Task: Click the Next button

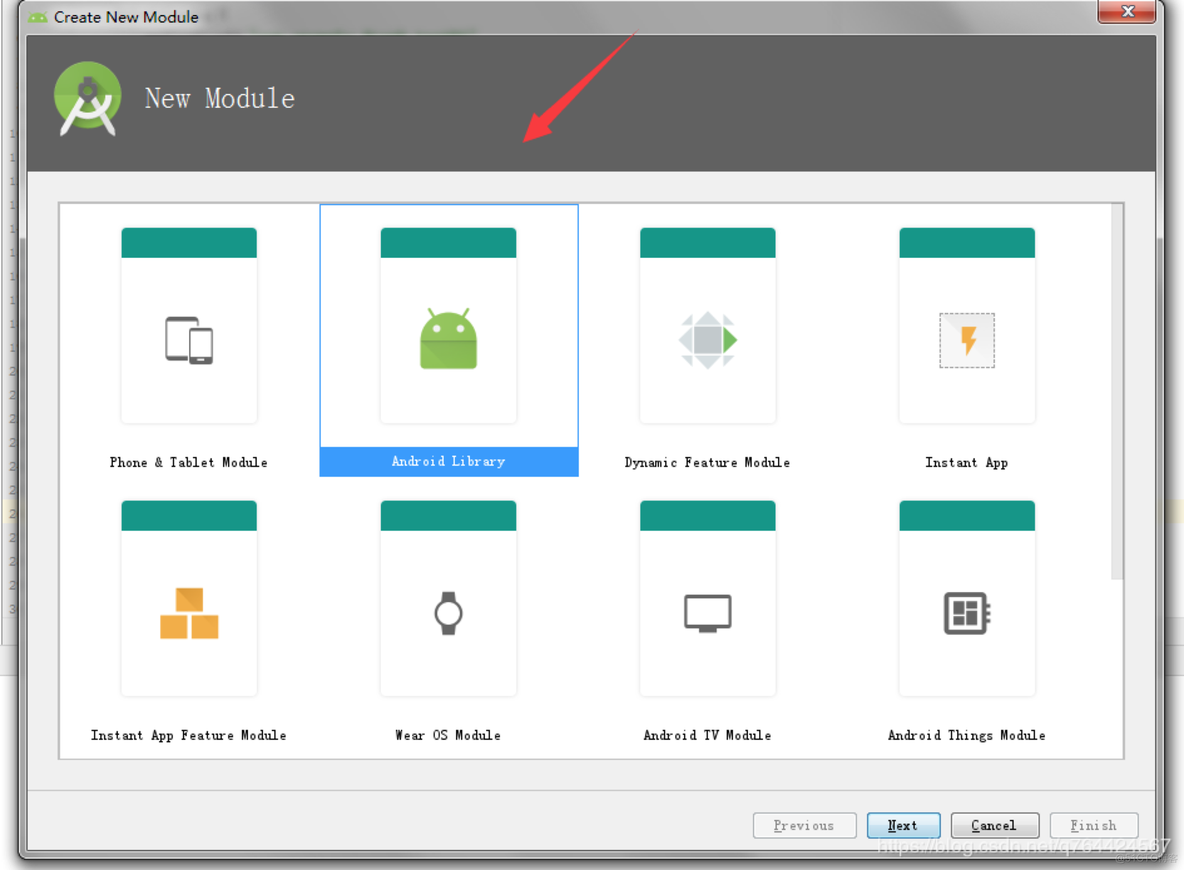Action: tap(903, 825)
